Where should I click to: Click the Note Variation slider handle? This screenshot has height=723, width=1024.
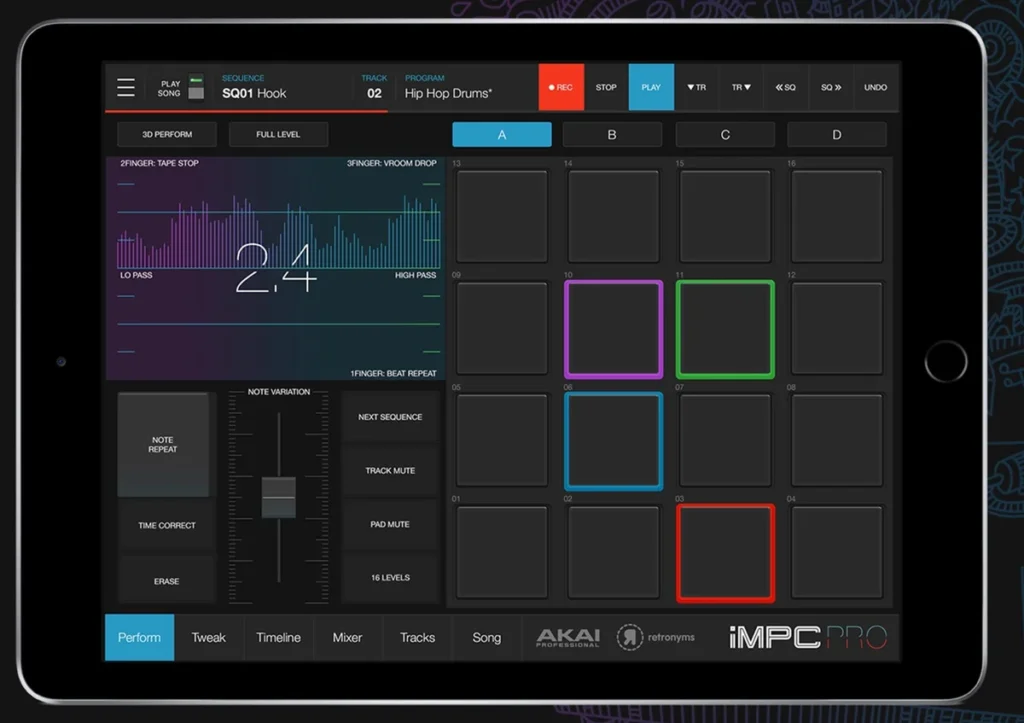[279, 497]
